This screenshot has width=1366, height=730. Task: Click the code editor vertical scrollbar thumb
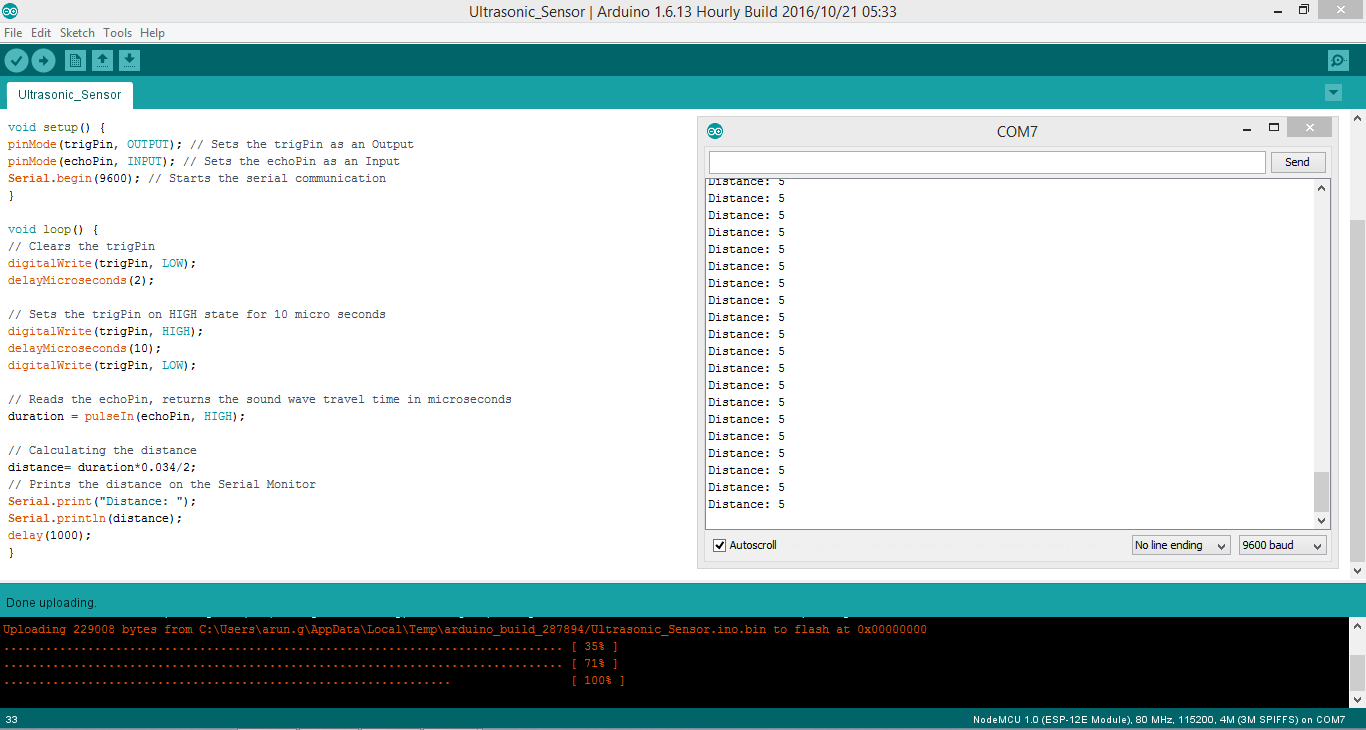coord(1358,391)
